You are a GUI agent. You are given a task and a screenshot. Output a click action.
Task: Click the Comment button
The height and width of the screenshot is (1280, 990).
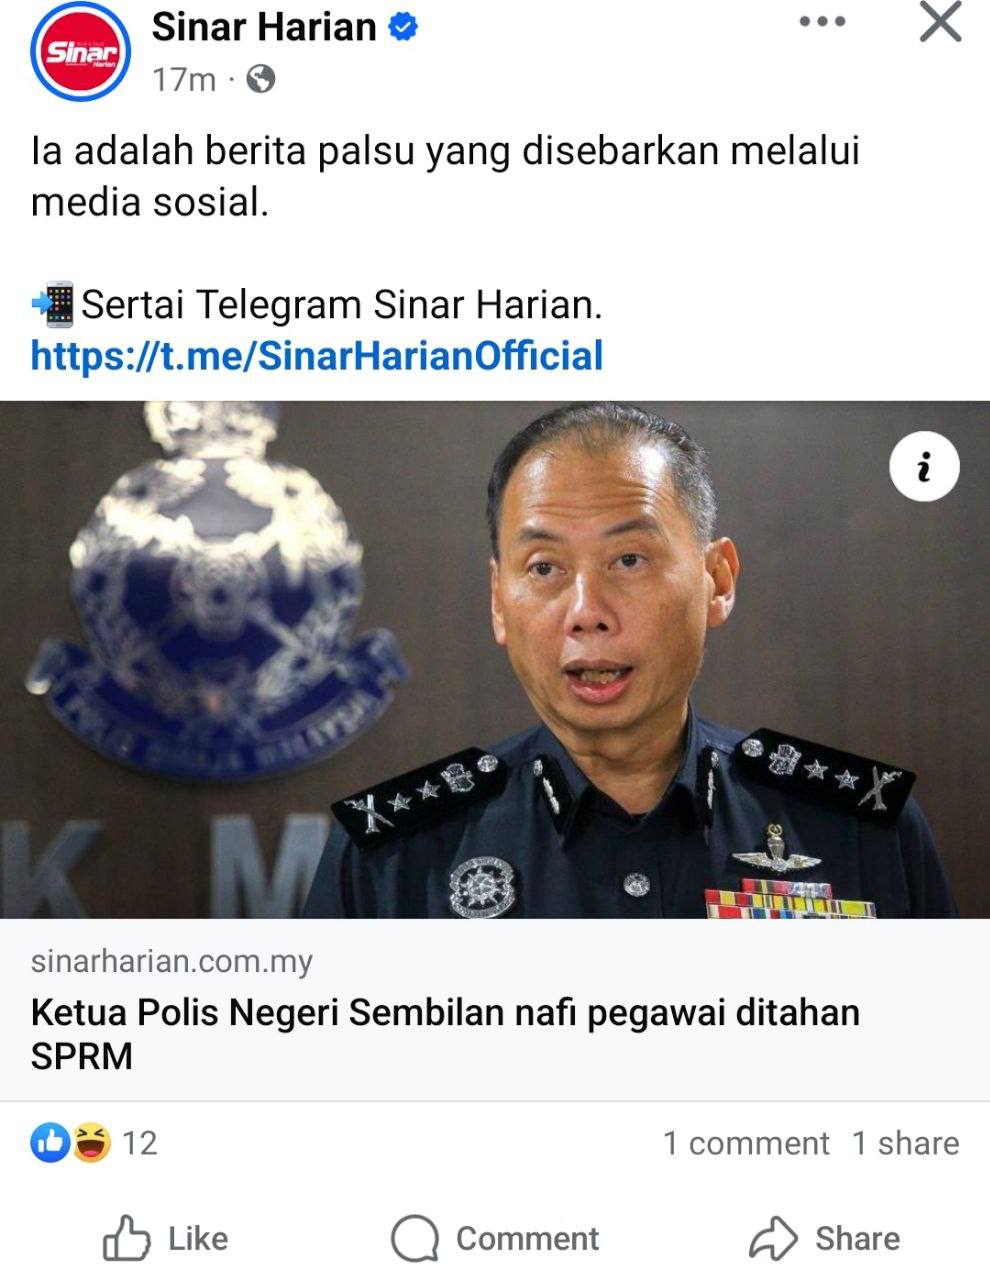495,1238
